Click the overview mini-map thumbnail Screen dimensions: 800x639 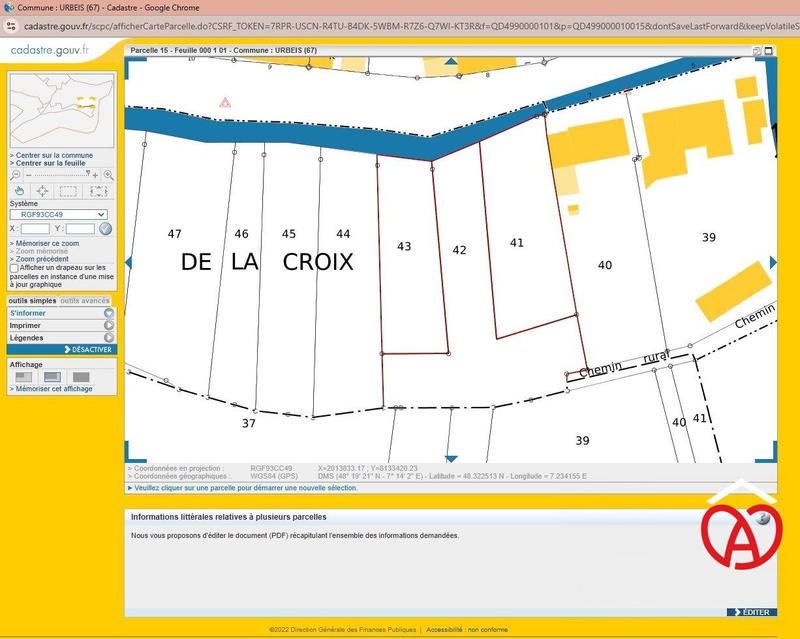coord(60,110)
